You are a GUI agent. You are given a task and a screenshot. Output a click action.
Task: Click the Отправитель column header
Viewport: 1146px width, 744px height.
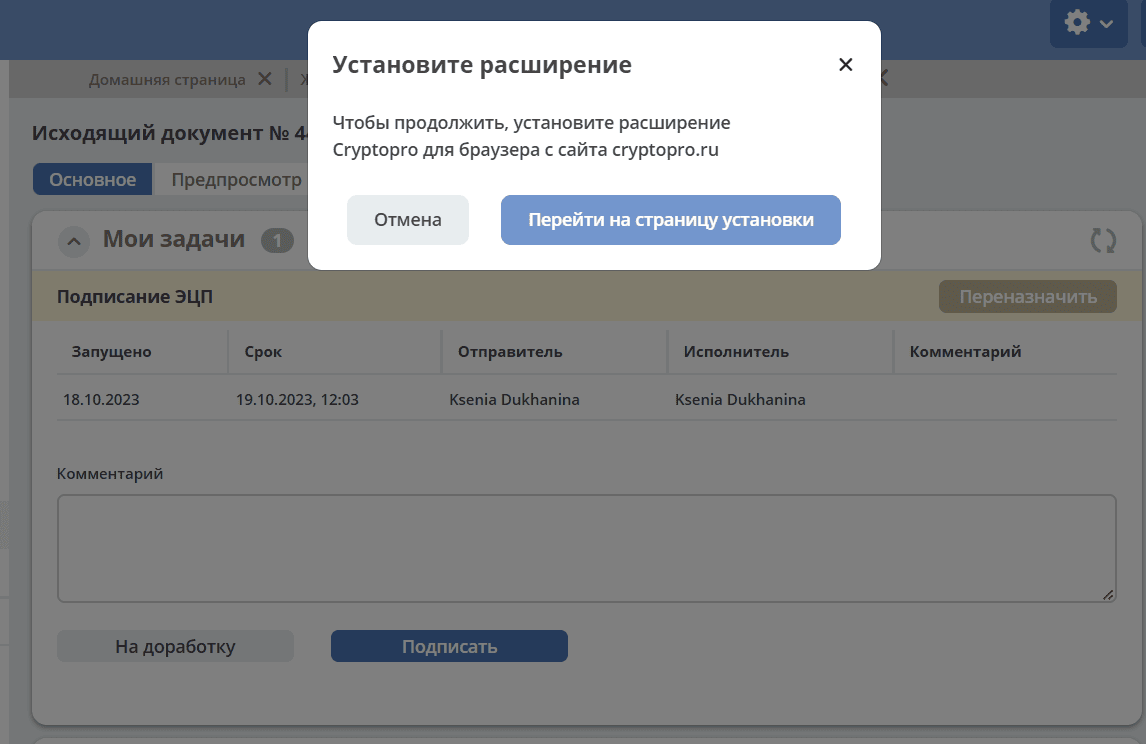point(510,352)
